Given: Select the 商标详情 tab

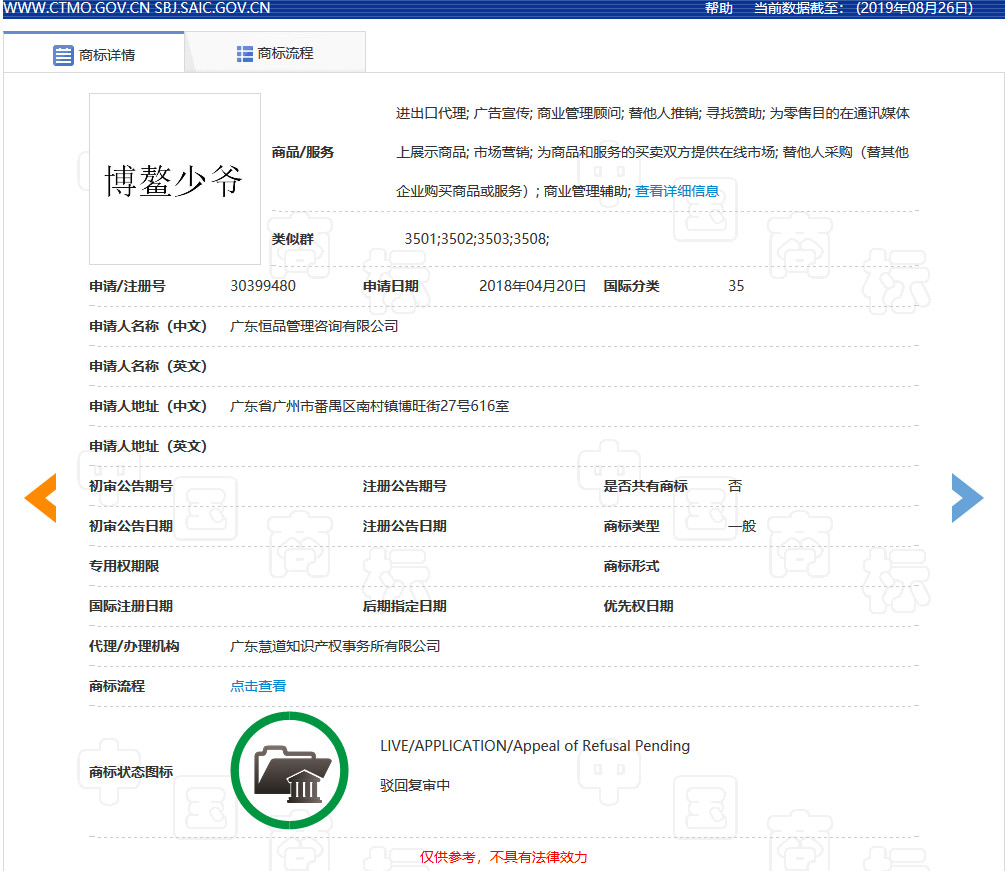Looking at the screenshot, I should tap(104, 55).
